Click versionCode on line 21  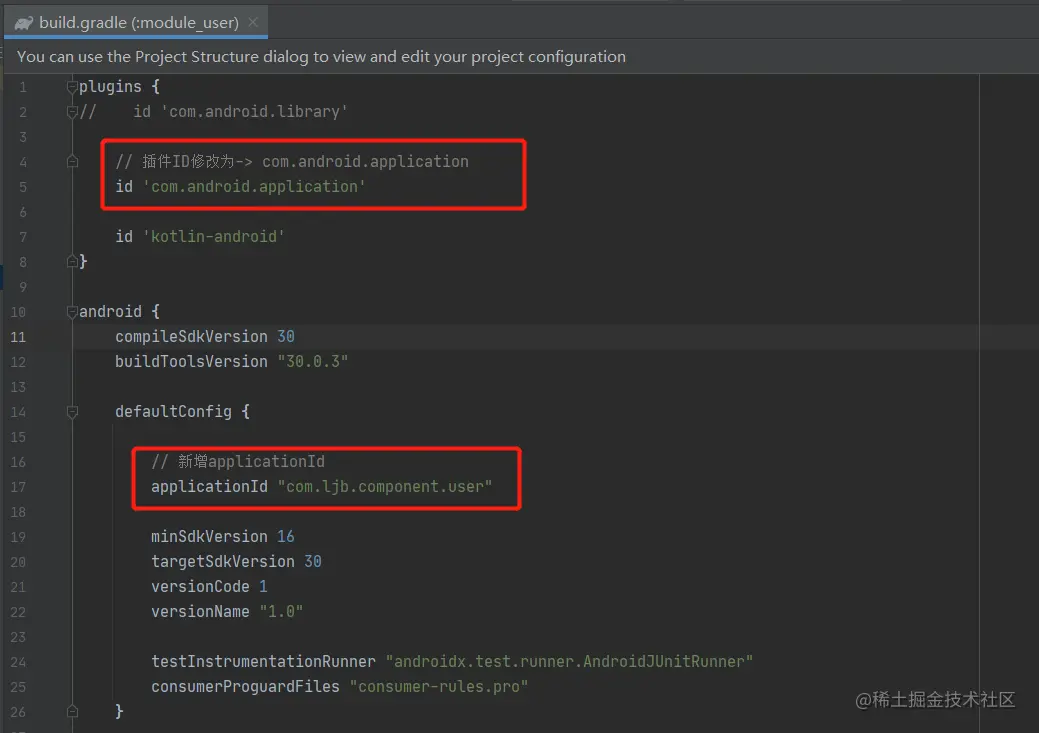click(200, 587)
